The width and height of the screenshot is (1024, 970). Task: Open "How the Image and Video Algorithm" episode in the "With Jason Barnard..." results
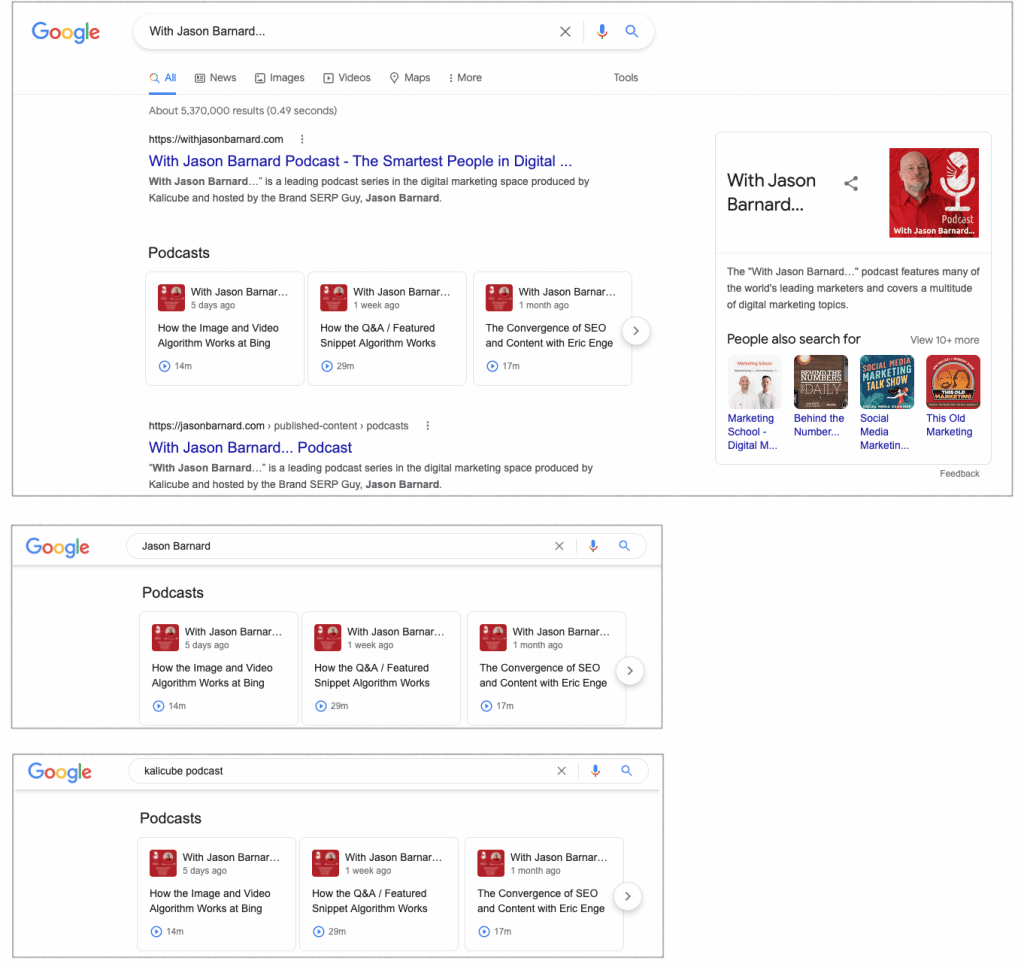218,336
